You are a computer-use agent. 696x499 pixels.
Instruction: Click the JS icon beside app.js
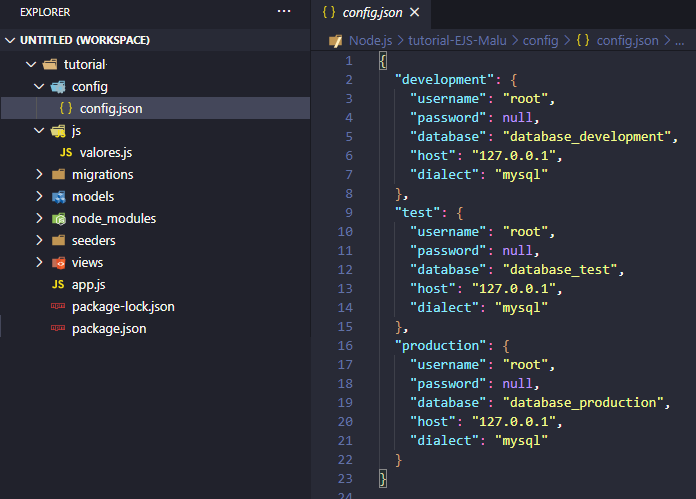click(58, 285)
